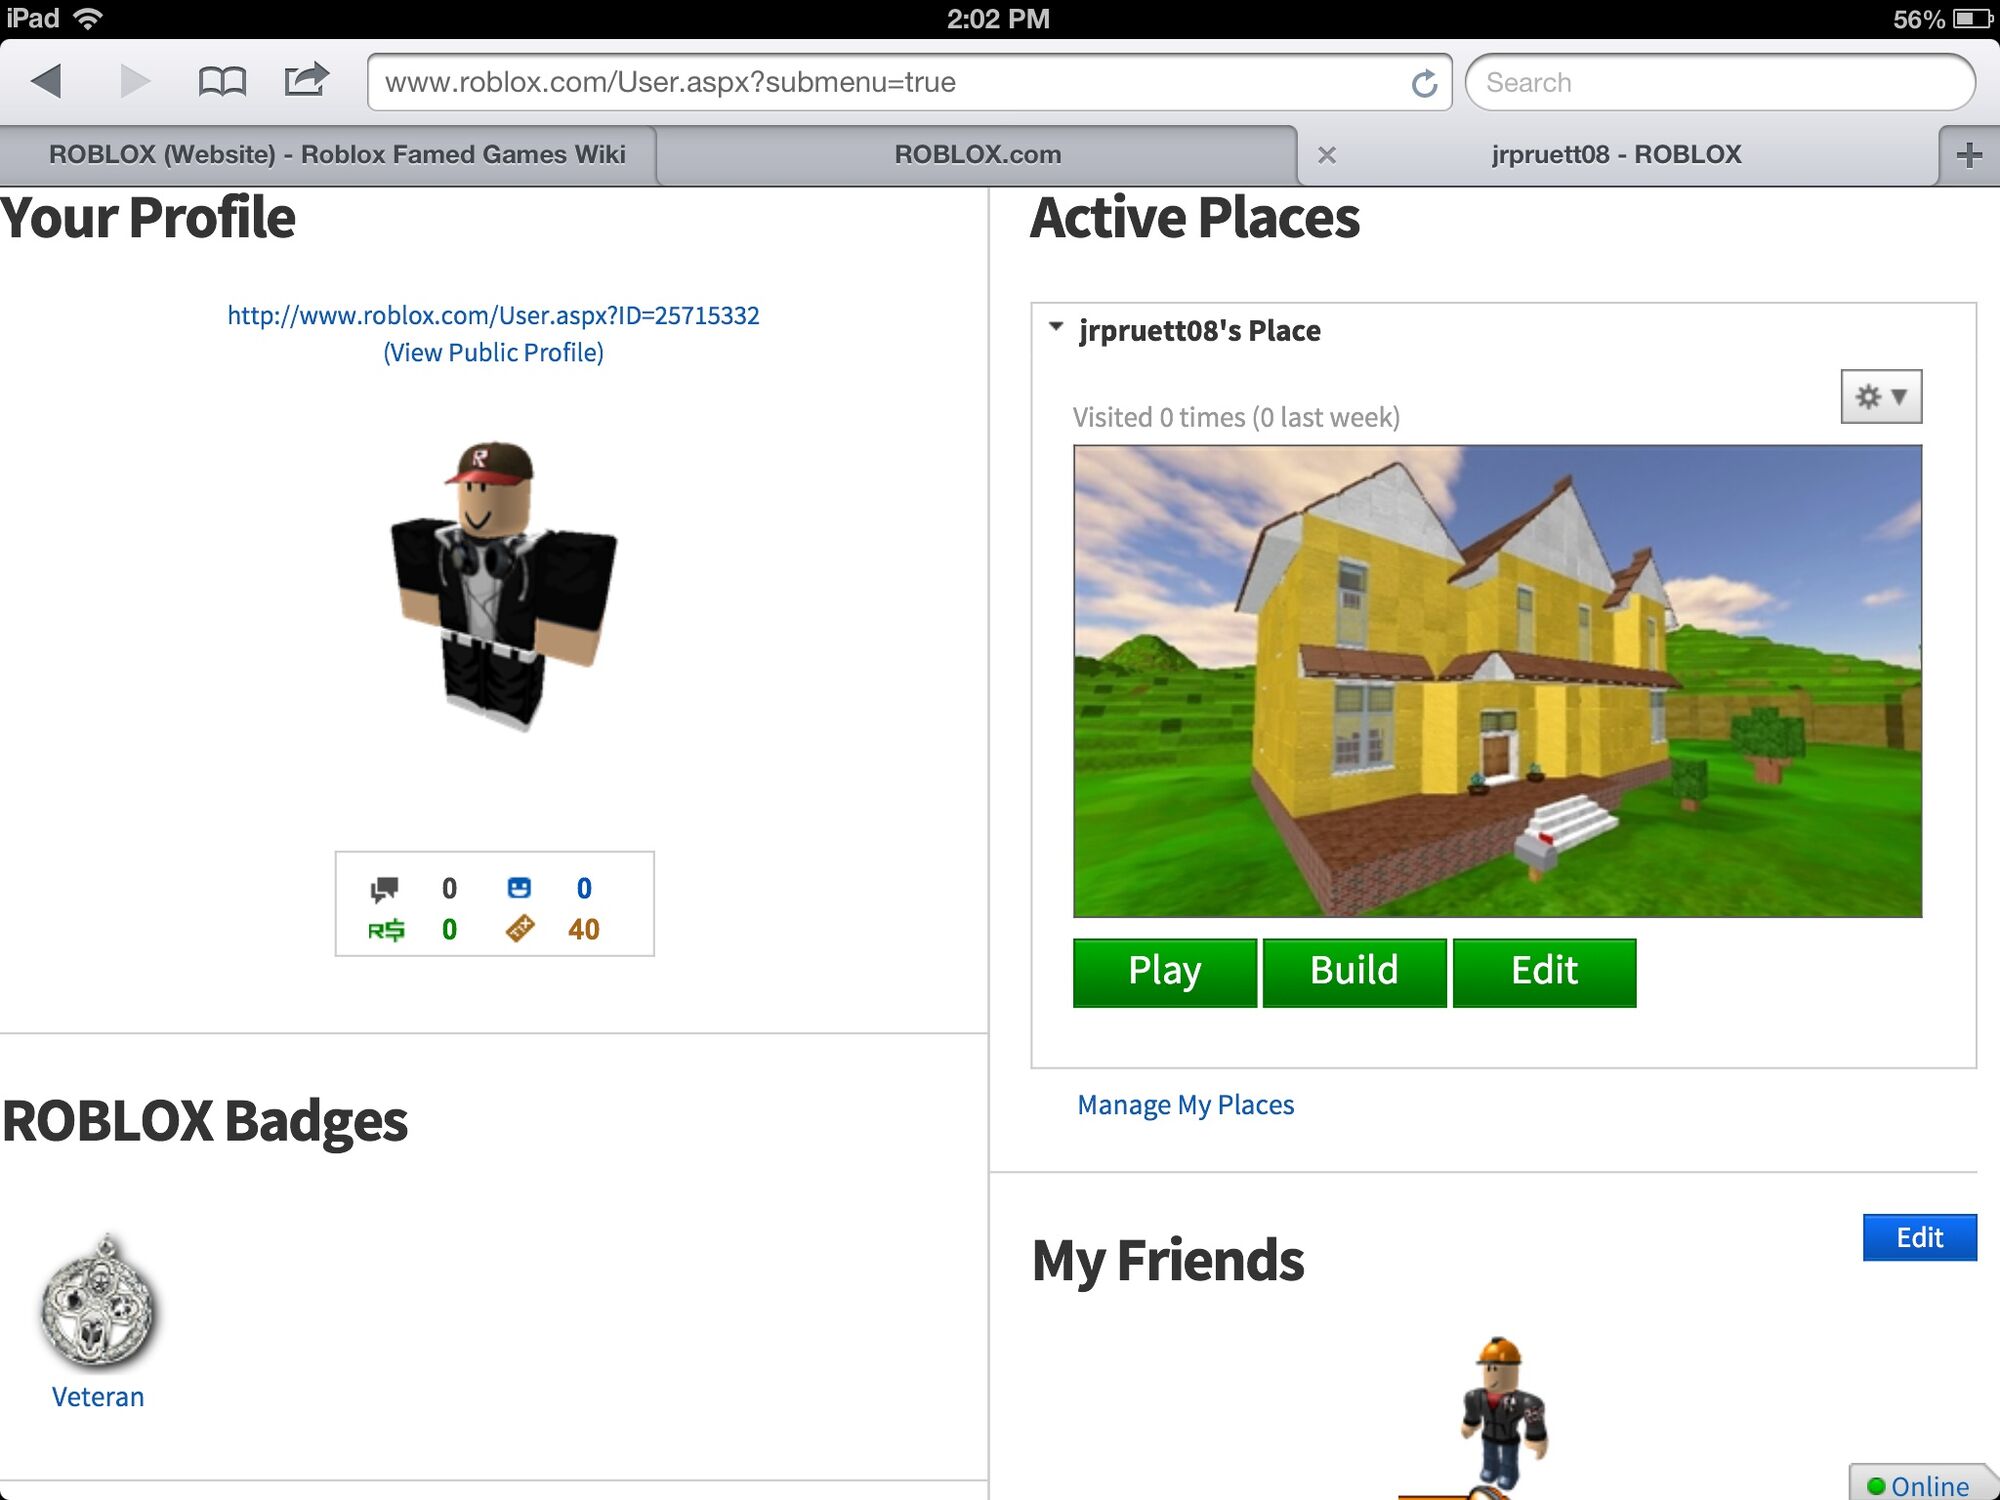Viewport: 2000px width, 1500px height.
Task: Click the View Public Profile link
Action: pos(493,350)
